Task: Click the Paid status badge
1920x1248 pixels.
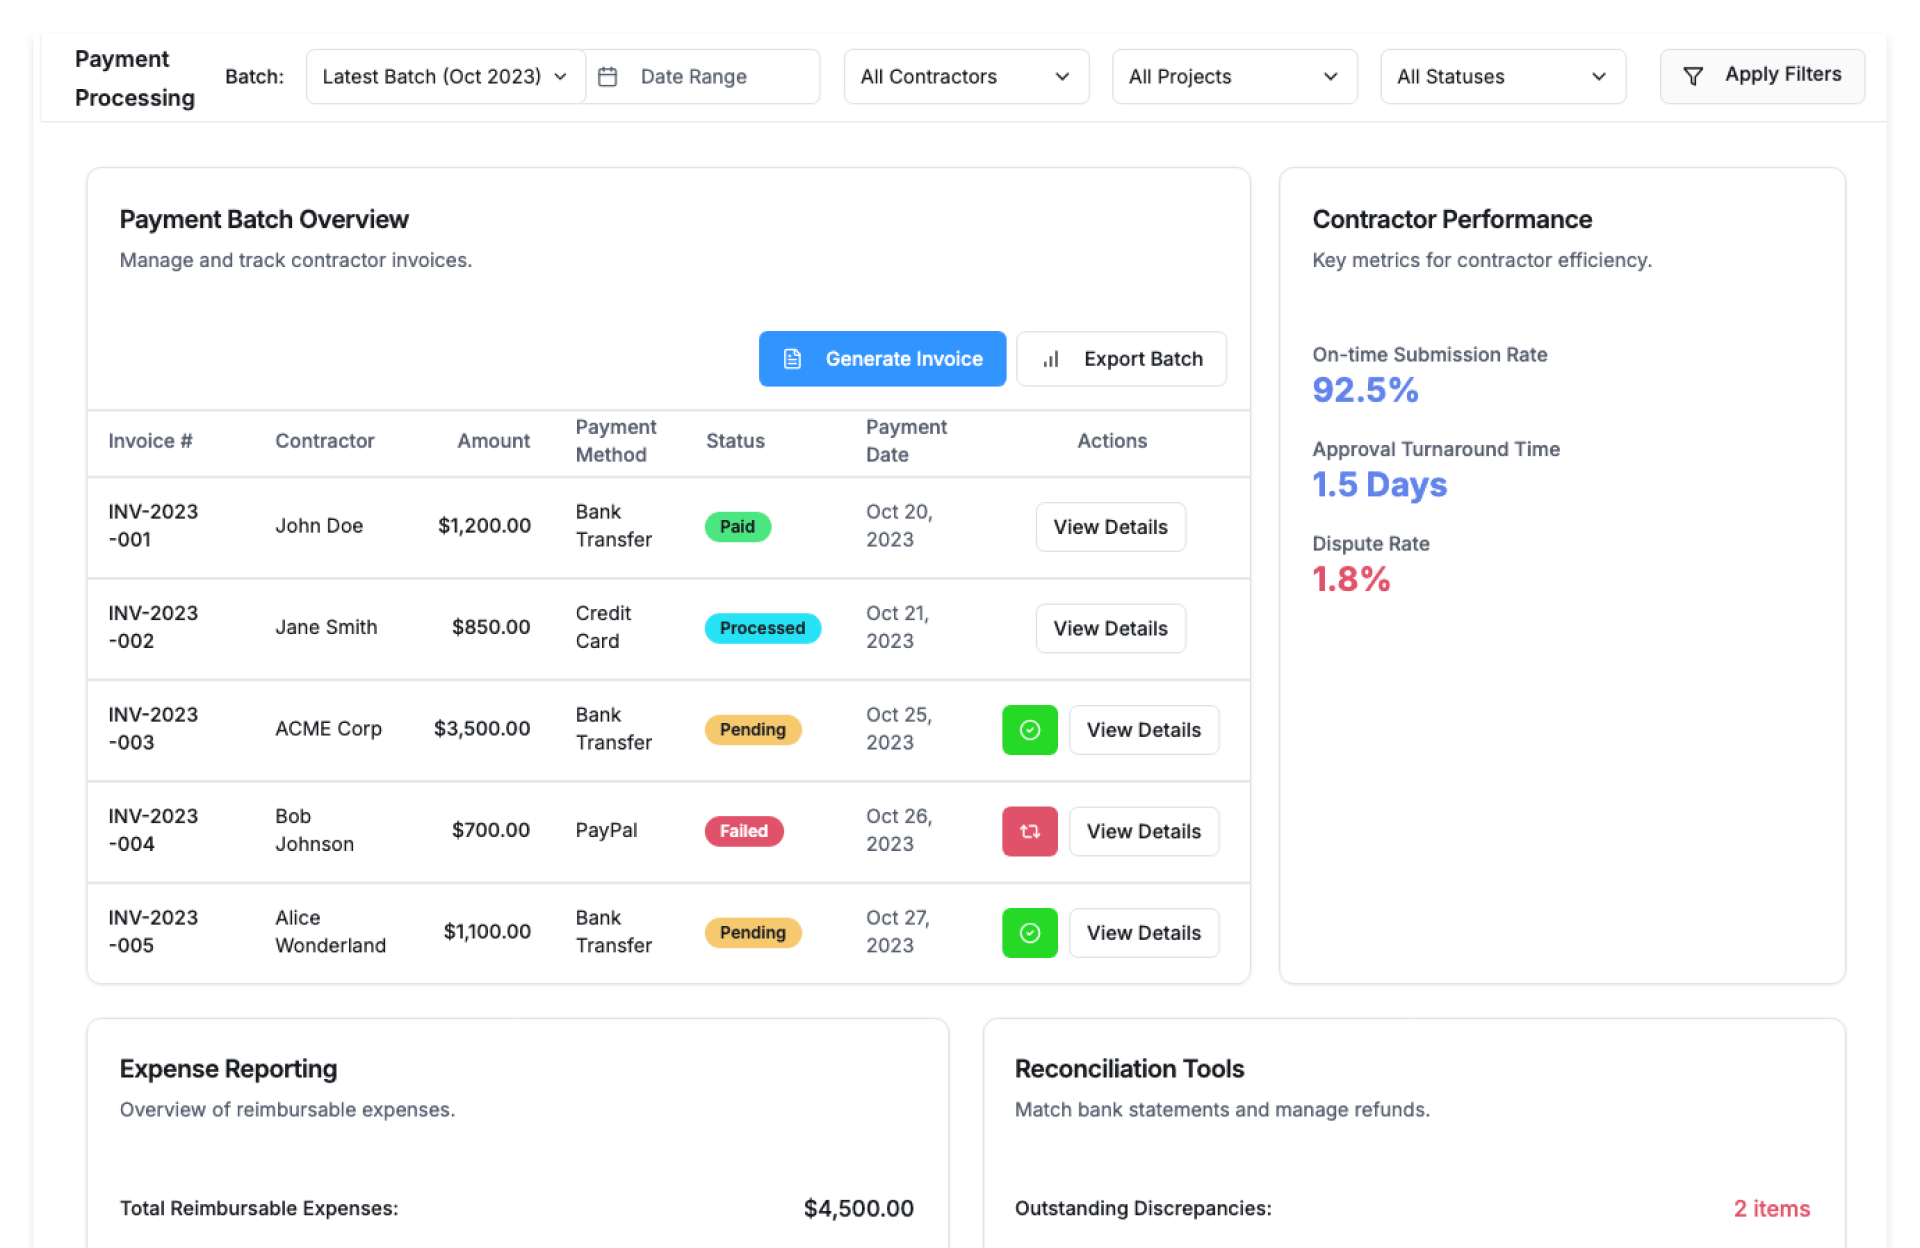Action: tap(737, 527)
